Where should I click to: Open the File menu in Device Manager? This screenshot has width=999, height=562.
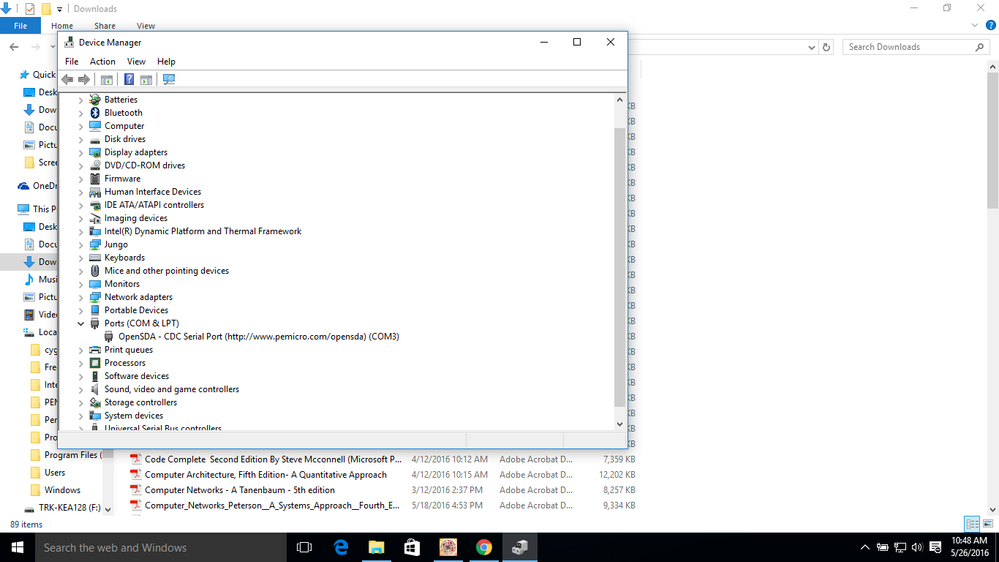tap(71, 62)
